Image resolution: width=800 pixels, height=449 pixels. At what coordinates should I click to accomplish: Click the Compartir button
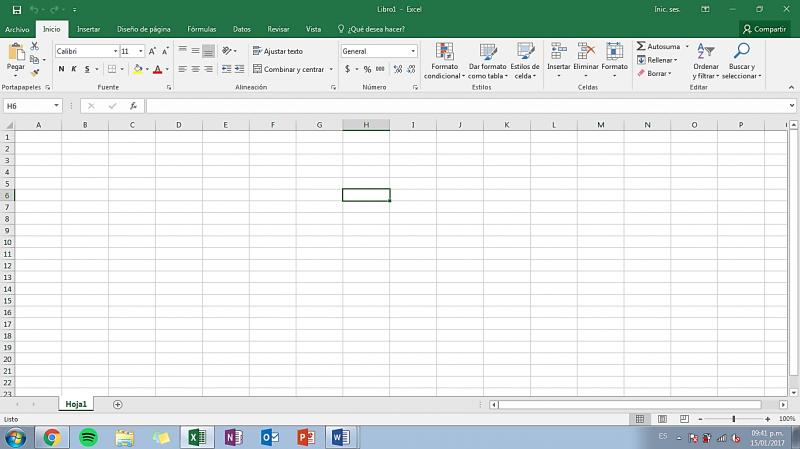click(x=765, y=29)
